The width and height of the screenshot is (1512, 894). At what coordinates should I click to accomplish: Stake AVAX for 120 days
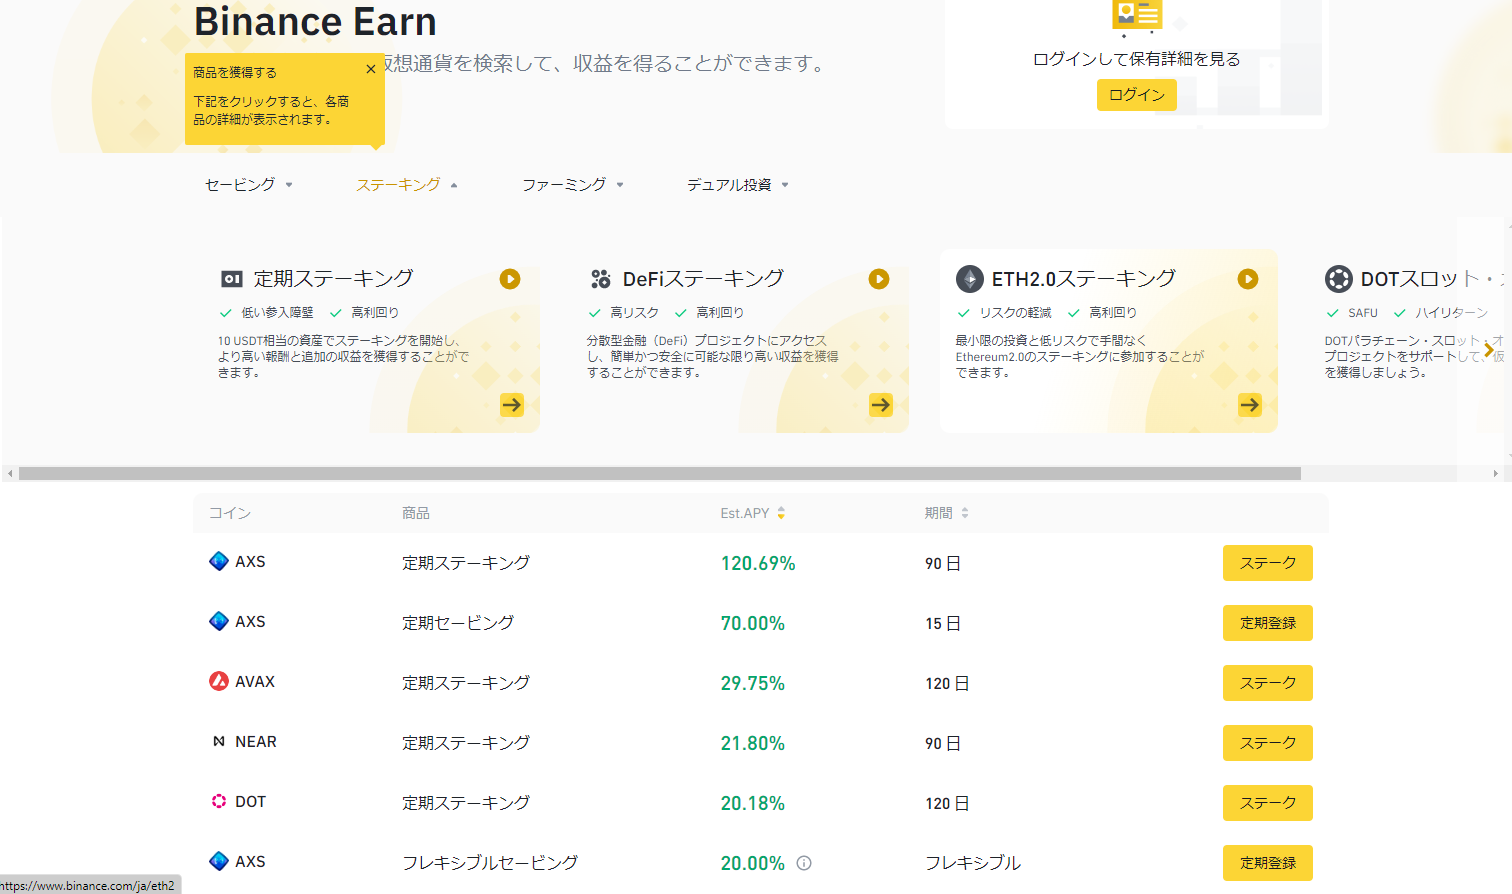pos(1268,683)
